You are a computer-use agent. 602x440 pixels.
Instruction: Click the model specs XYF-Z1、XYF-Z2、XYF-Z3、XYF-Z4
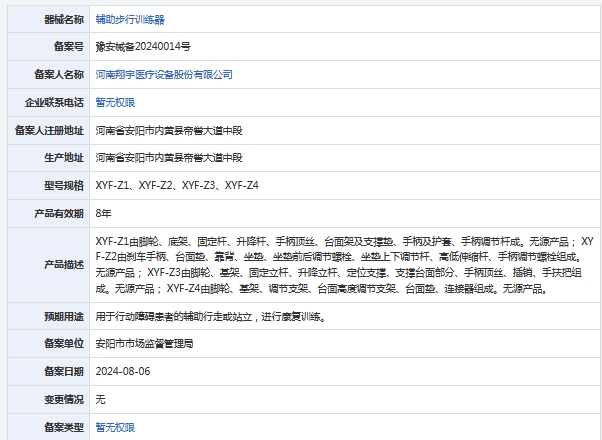tap(177, 185)
